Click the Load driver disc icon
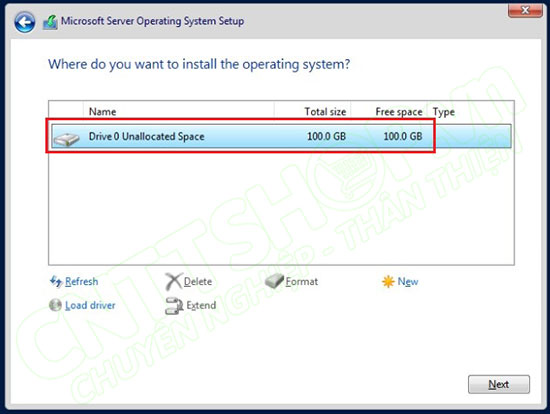The height and width of the screenshot is (414, 550). (x=55, y=305)
